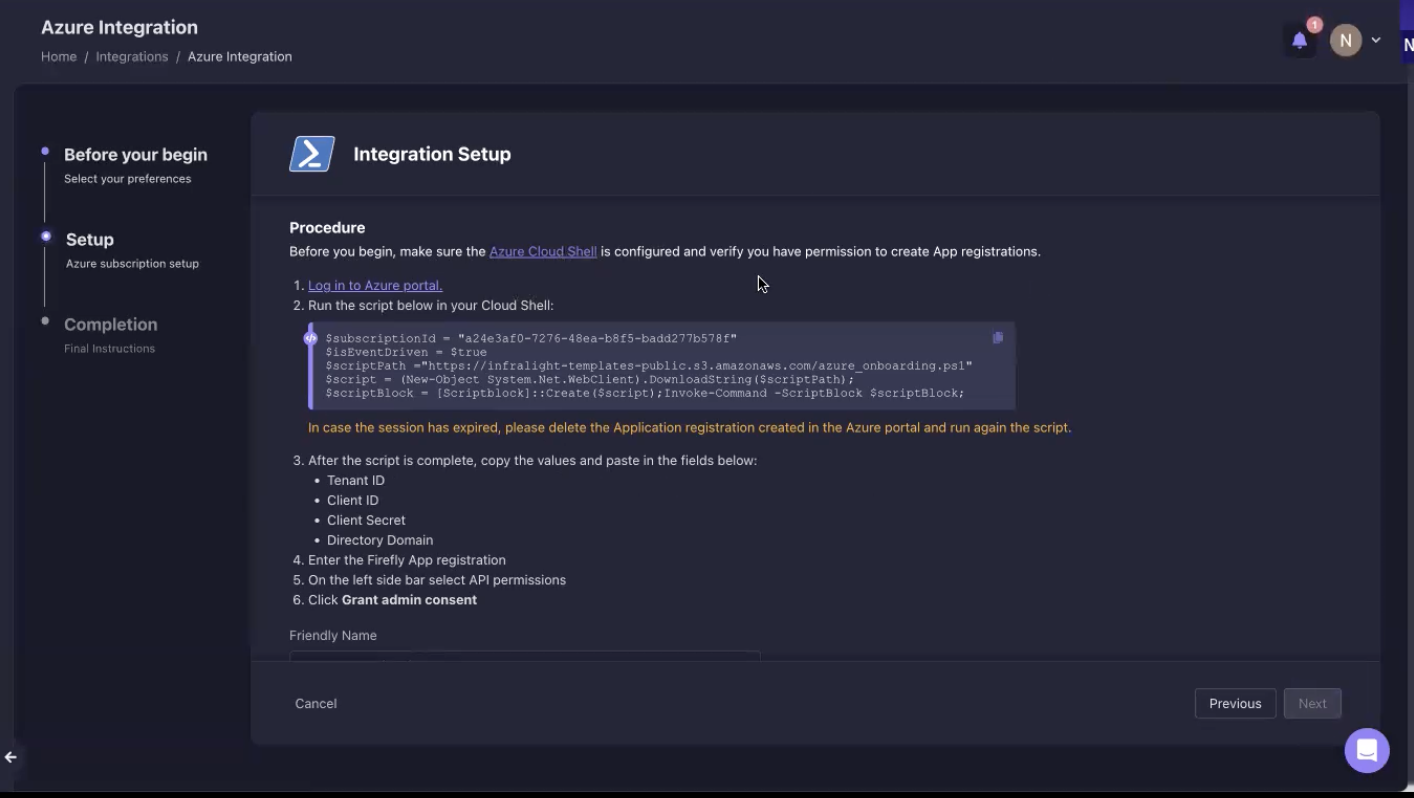Click the $scriptBlock line in script
The height and width of the screenshot is (798, 1414).
(645, 393)
